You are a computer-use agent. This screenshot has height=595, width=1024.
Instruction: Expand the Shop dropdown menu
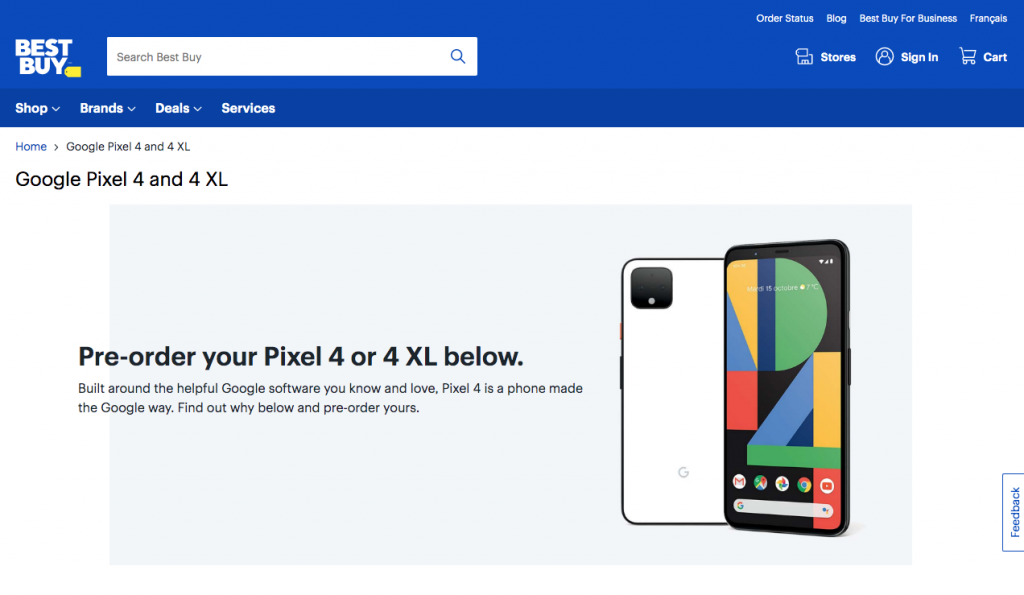[x=37, y=108]
